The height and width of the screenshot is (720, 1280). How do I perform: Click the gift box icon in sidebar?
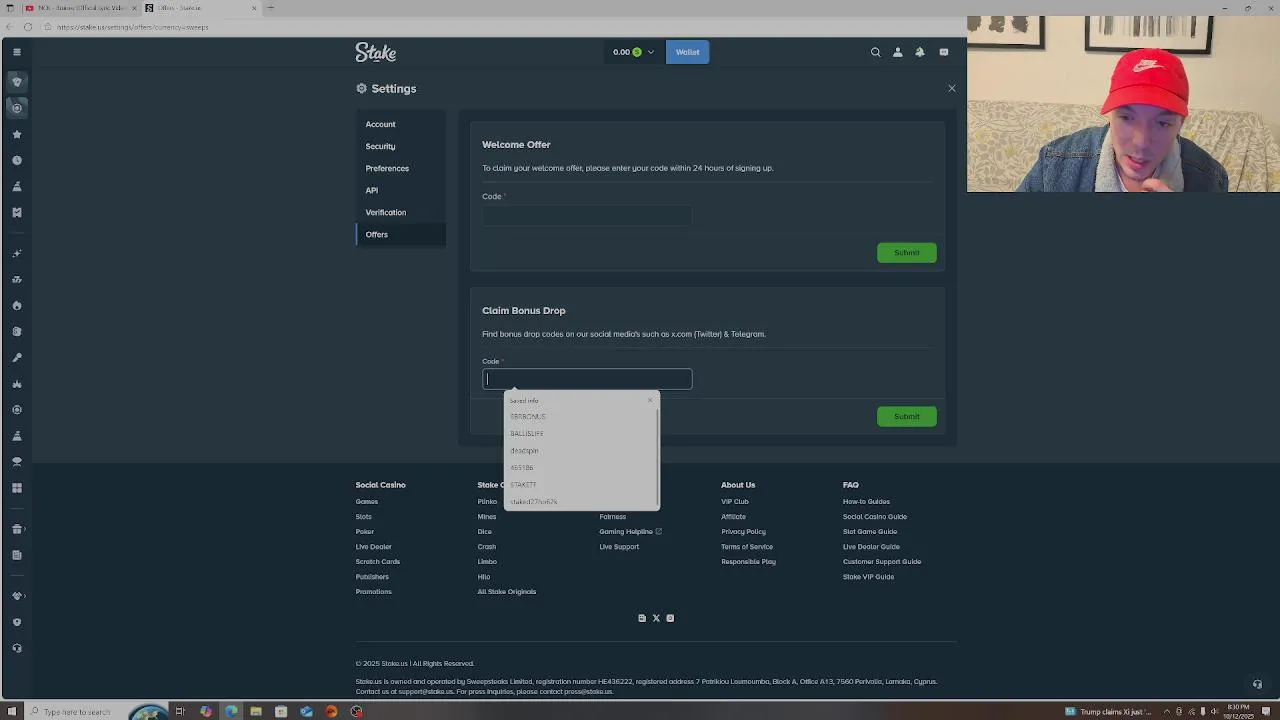[17, 529]
